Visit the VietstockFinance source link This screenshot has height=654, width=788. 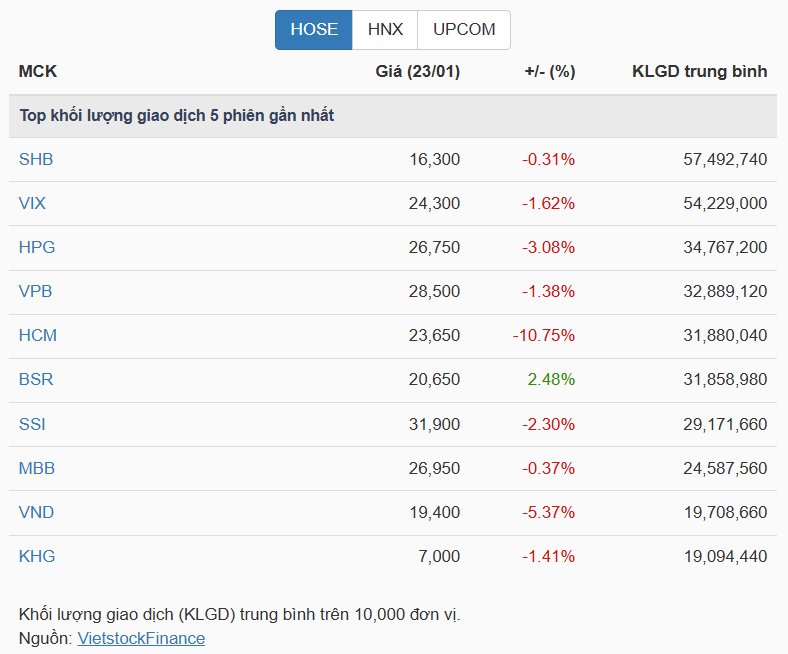click(x=141, y=638)
